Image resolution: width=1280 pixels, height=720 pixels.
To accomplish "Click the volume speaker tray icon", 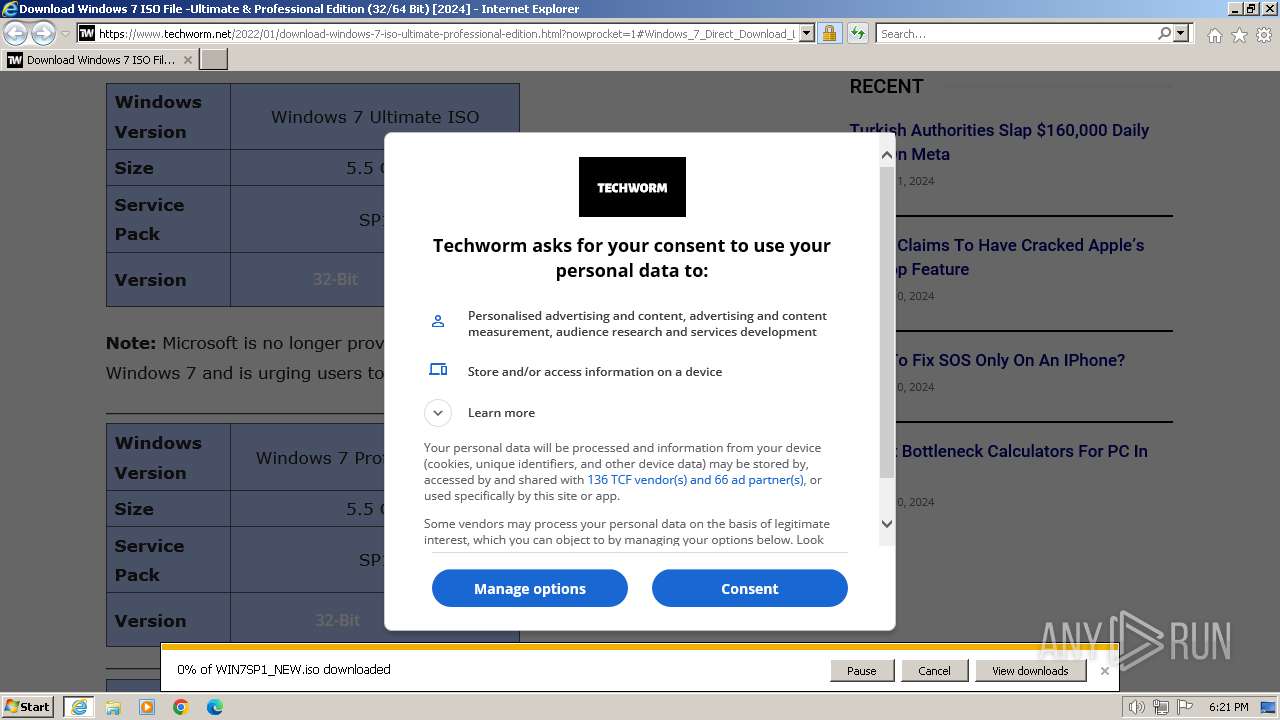I will pos(1136,707).
